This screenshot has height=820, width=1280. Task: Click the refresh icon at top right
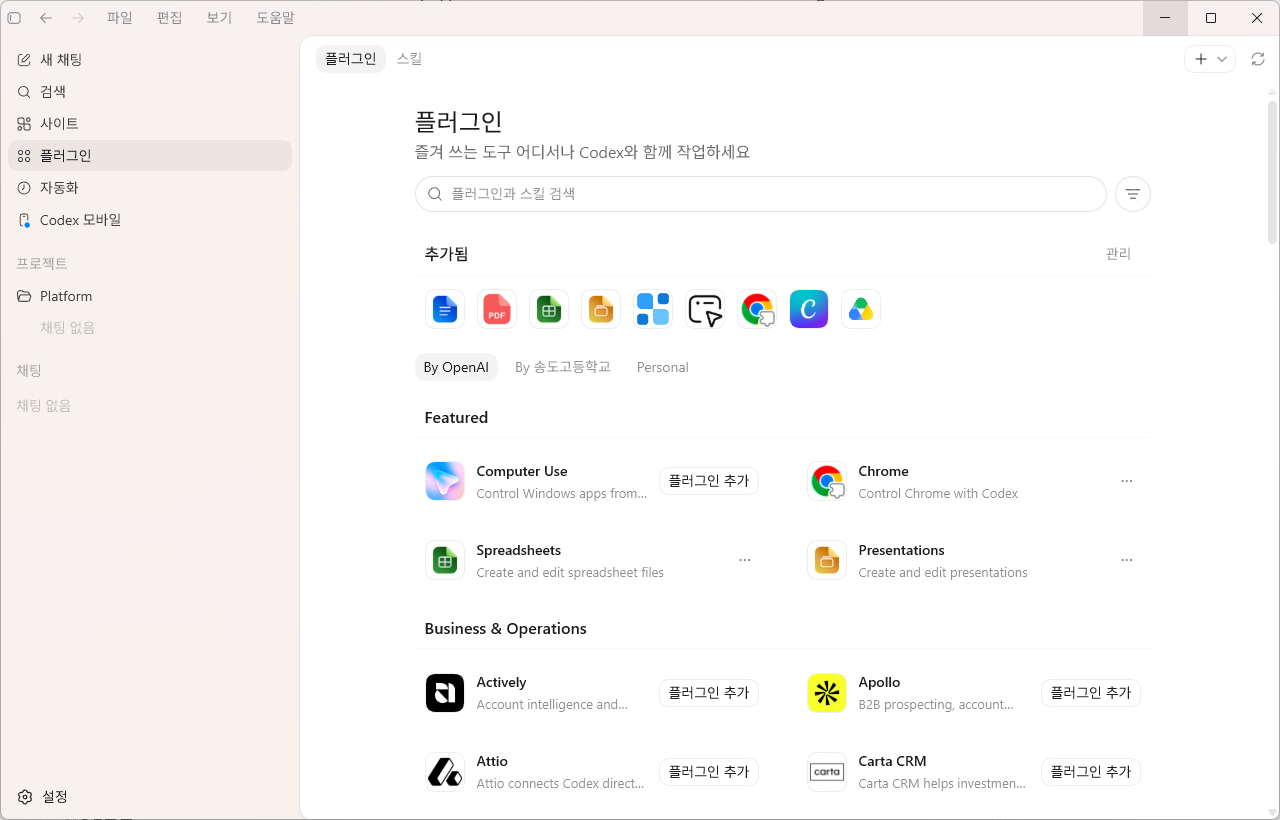click(1258, 59)
